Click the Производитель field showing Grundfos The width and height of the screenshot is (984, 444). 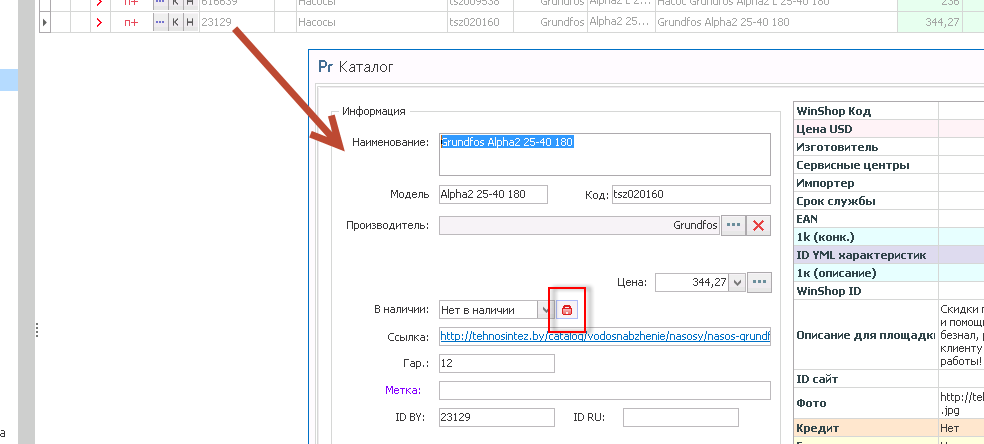[x=579, y=225]
